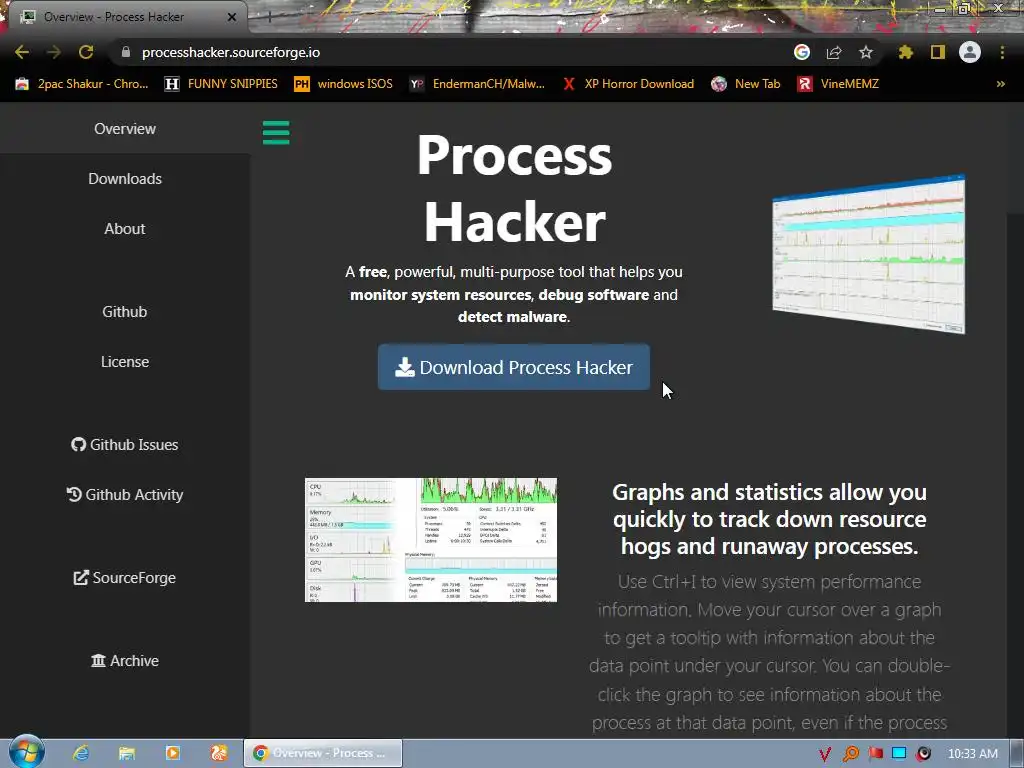Open the Chrome profile avatar

click(x=970, y=52)
